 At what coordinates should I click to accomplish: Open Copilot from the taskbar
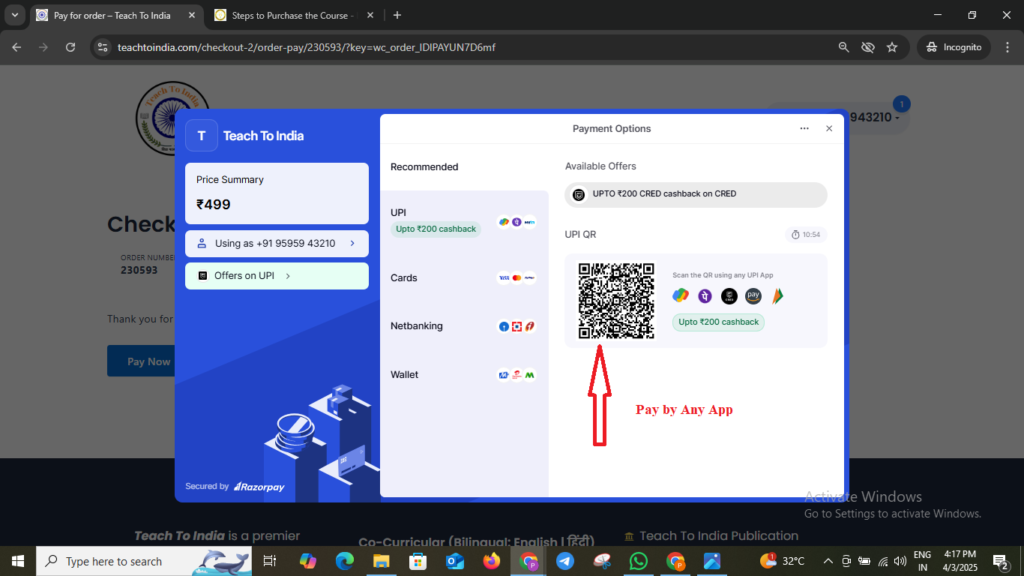pyautogui.click(x=307, y=561)
